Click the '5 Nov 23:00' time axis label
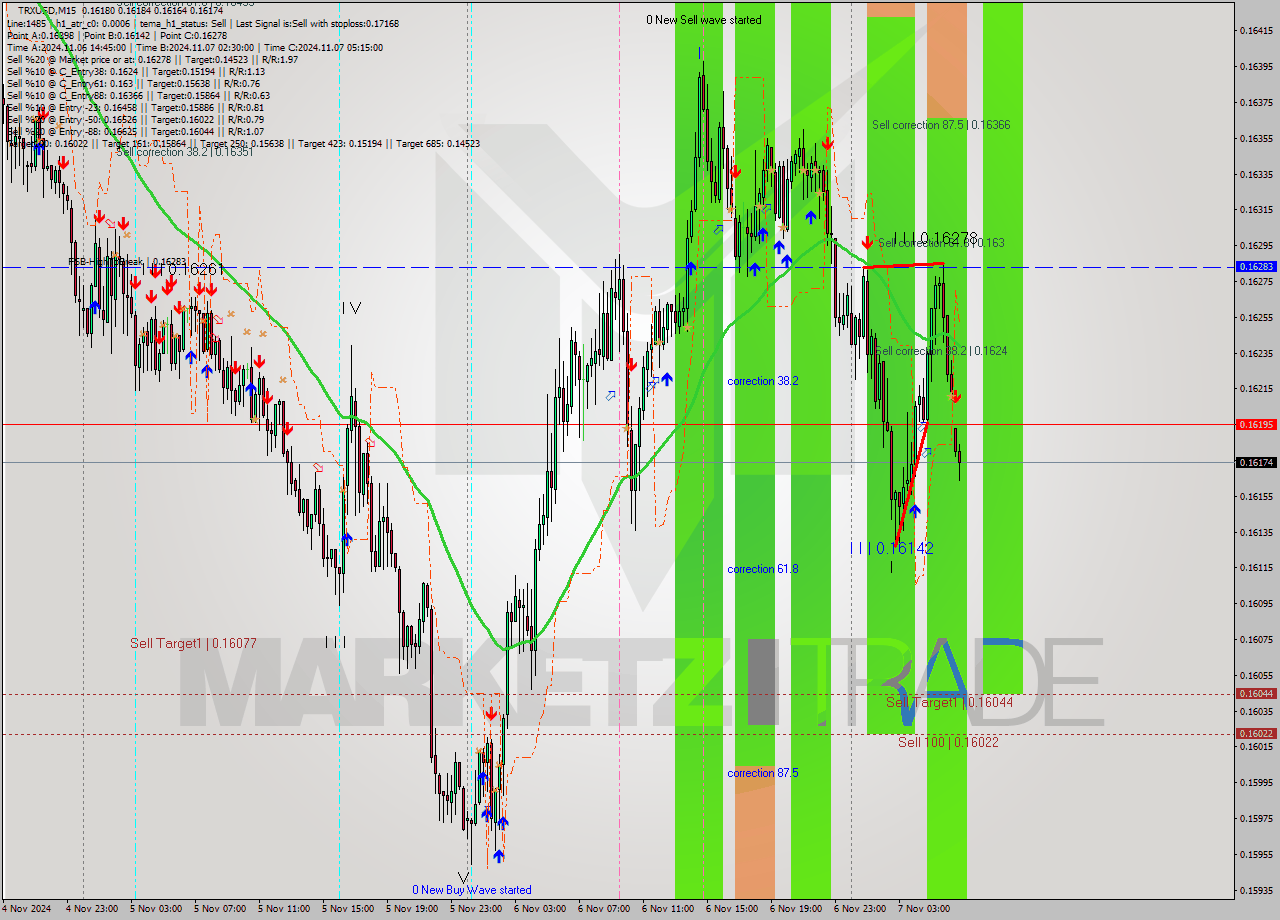The height and width of the screenshot is (920, 1280). pos(477,909)
